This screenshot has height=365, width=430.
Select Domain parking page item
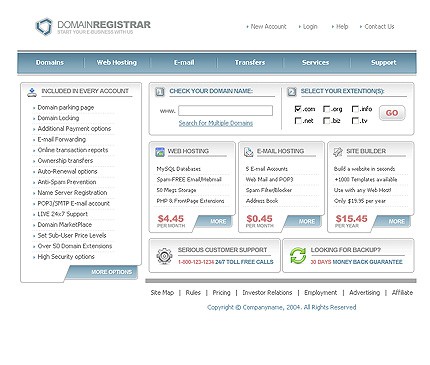tap(66, 107)
